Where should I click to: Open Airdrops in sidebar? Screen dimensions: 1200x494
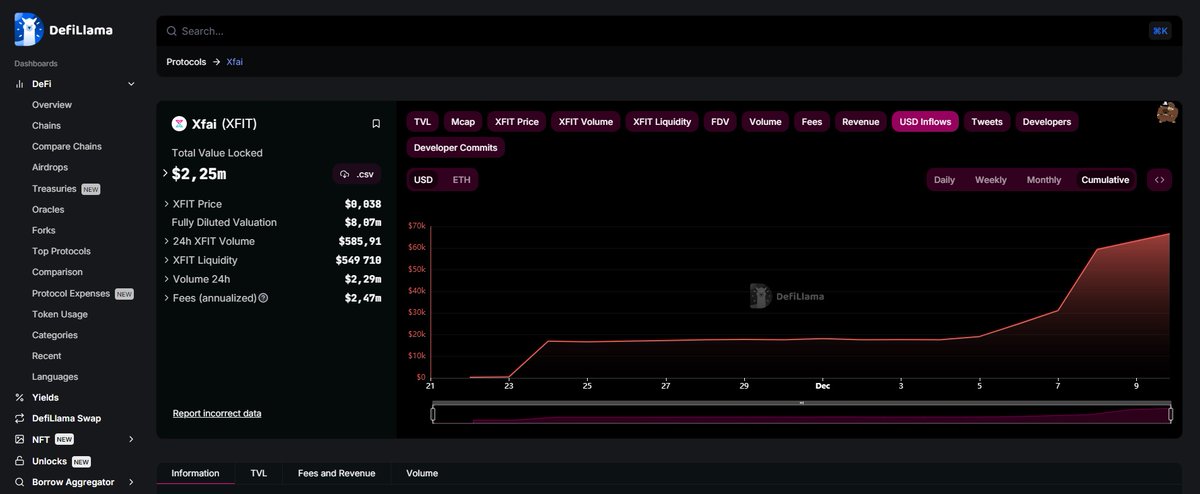click(x=50, y=167)
